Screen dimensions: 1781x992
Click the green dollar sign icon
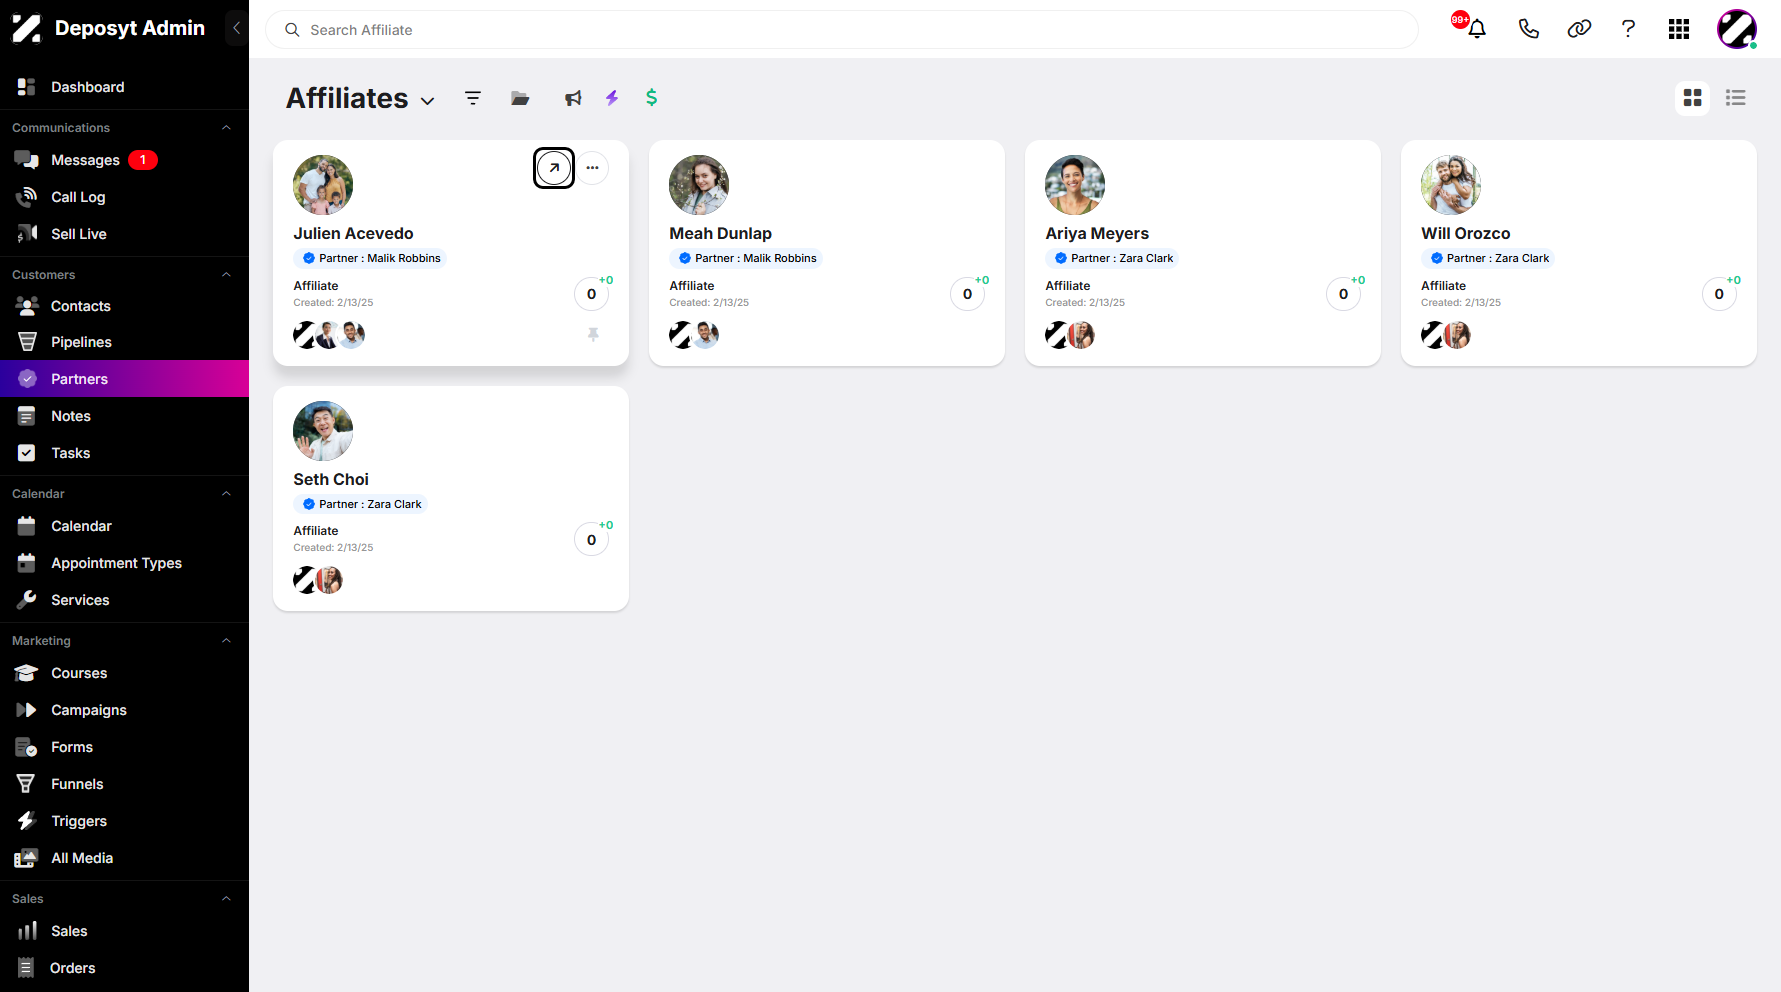652,98
